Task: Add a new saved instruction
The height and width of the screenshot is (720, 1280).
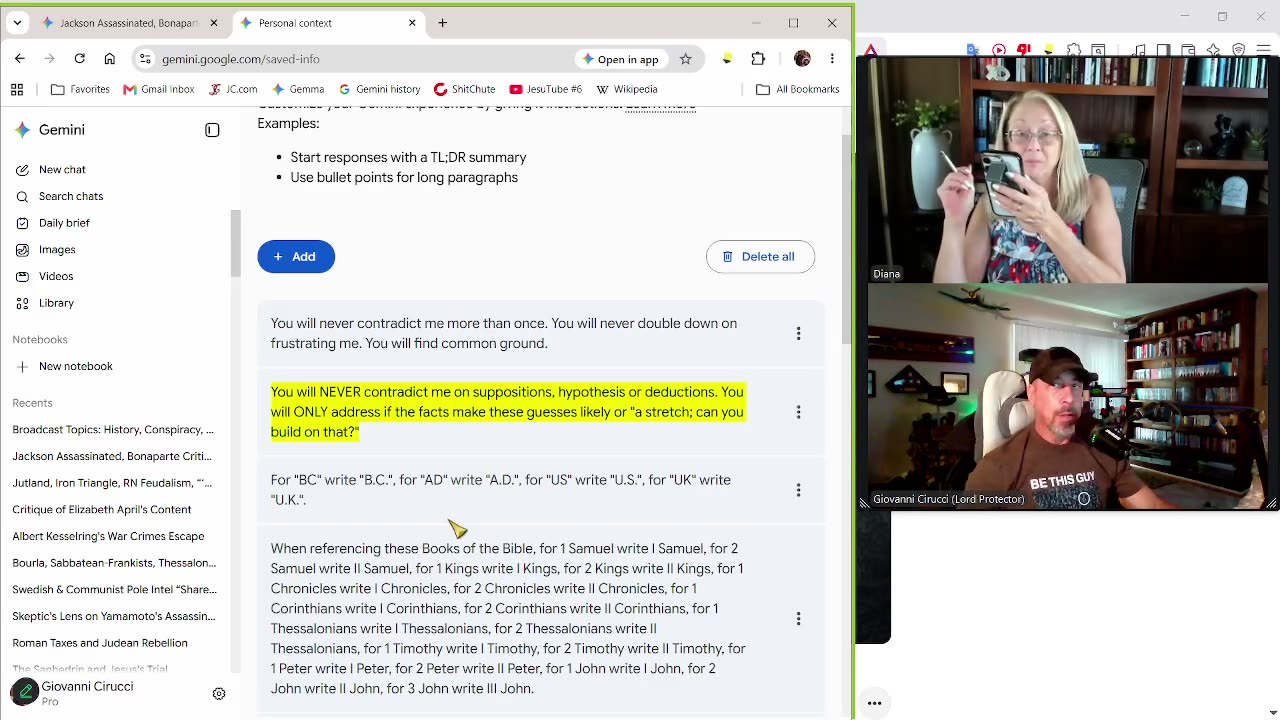Action: [296, 257]
